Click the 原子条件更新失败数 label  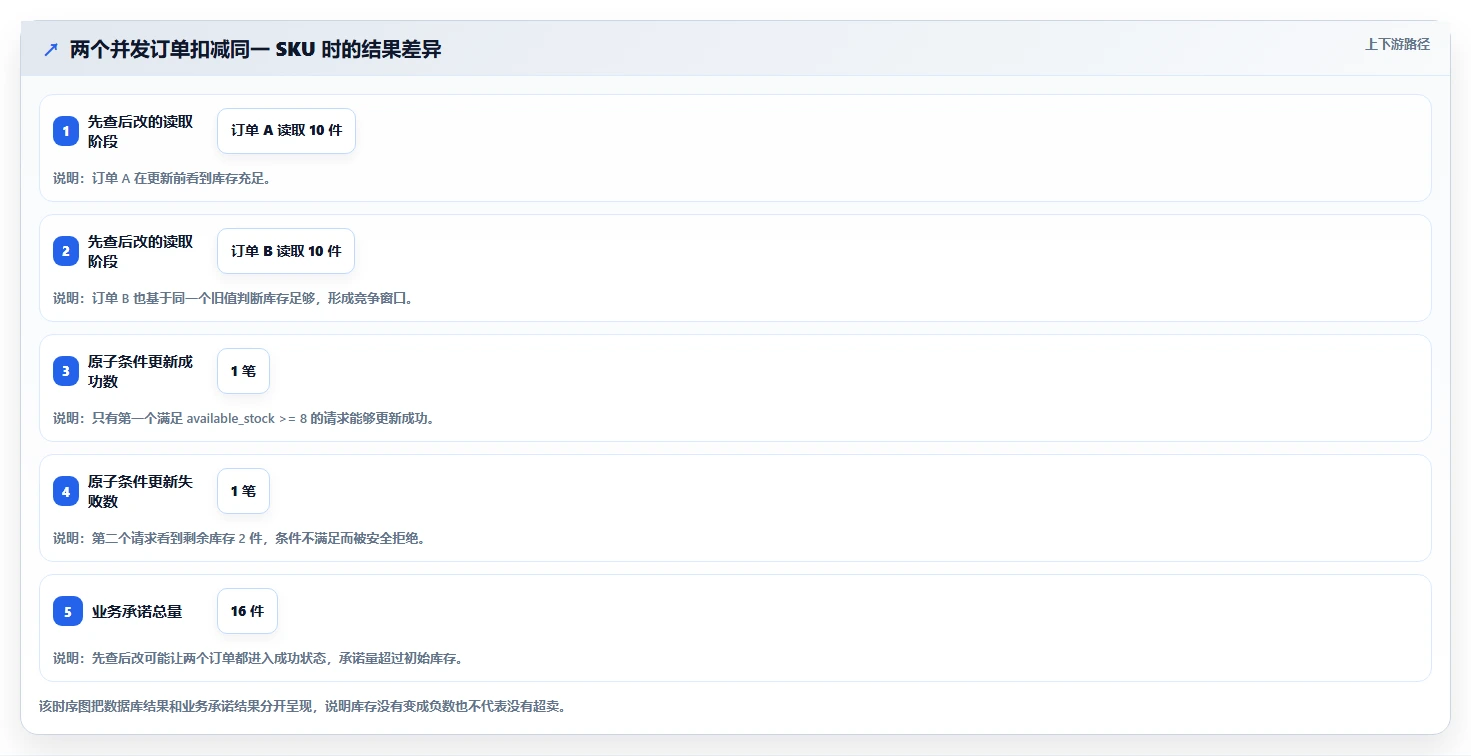click(140, 491)
